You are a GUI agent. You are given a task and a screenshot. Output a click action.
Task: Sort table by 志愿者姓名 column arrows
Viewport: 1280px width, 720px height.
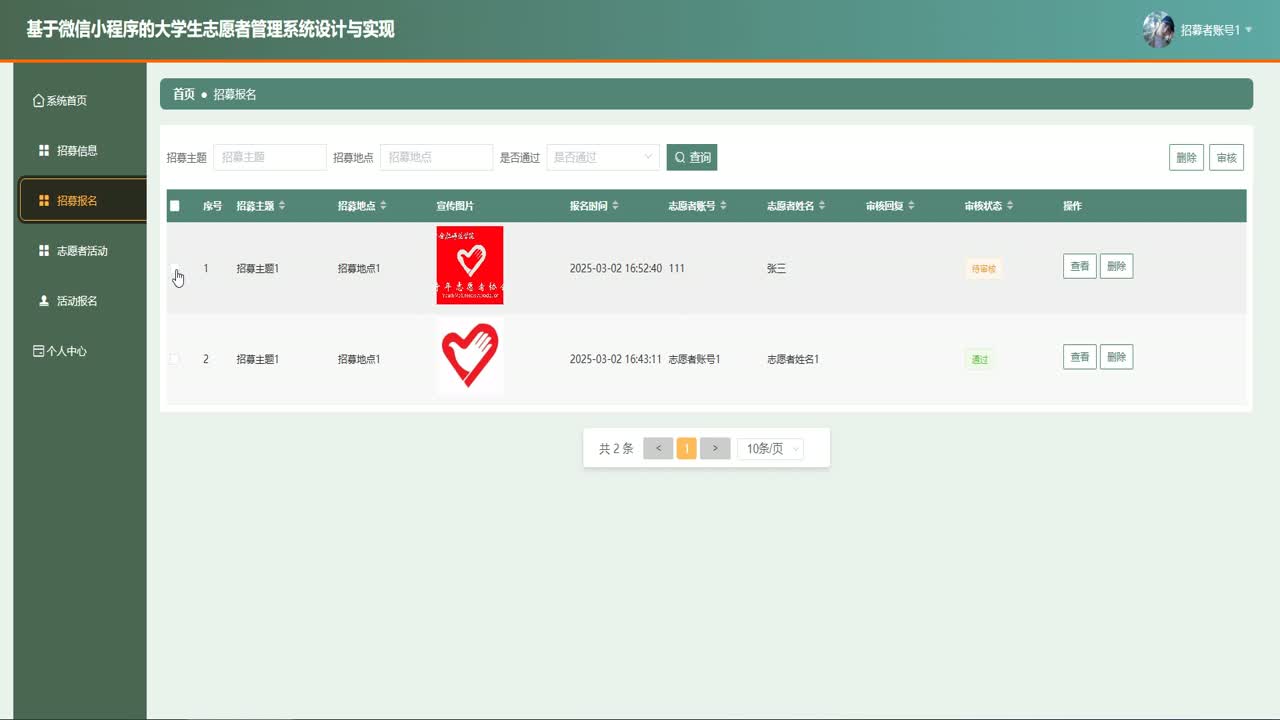tap(822, 206)
